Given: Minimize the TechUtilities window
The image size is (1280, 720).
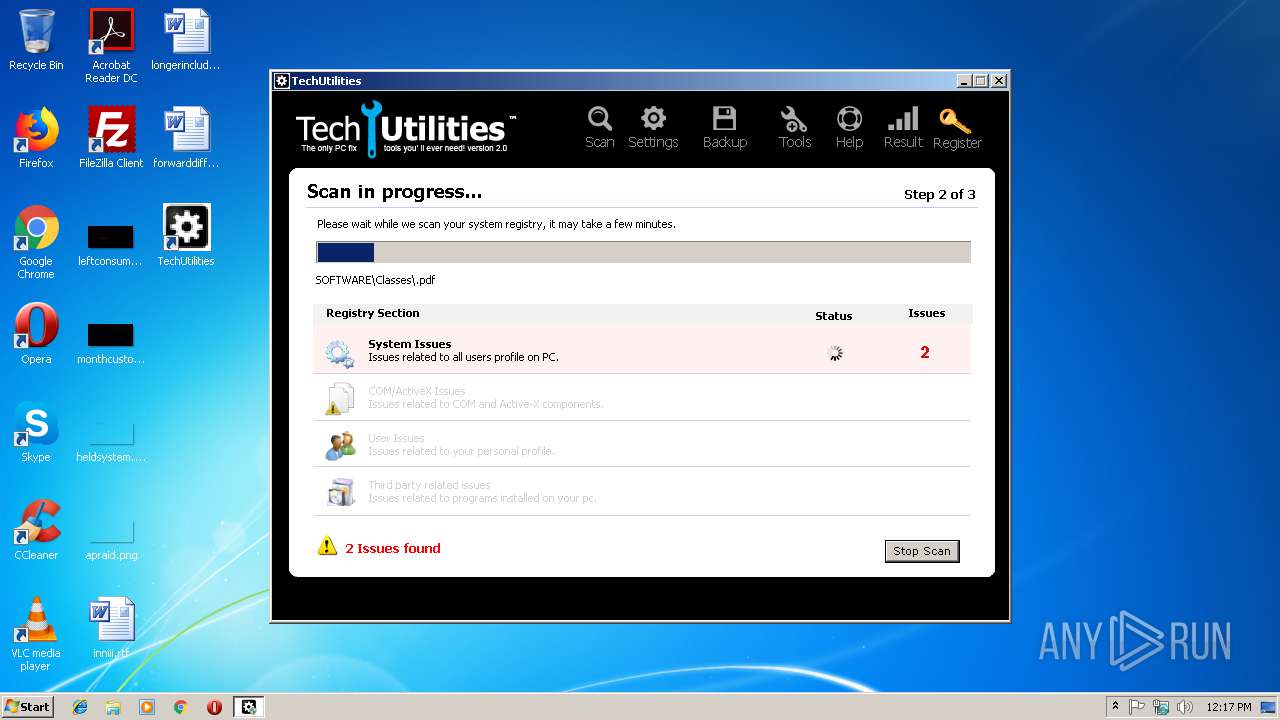Looking at the screenshot, I should tap(964, 81).
